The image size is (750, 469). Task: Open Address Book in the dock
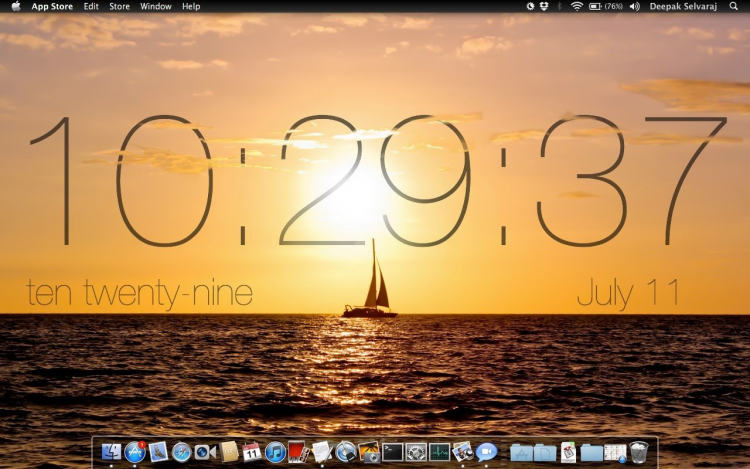[x=229, y=451]
